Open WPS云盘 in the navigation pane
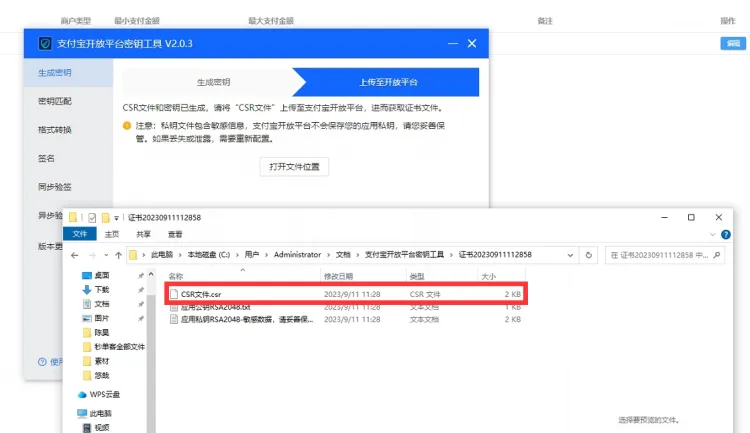The width and height of the screenshot is (750, 433). point(105,394)
